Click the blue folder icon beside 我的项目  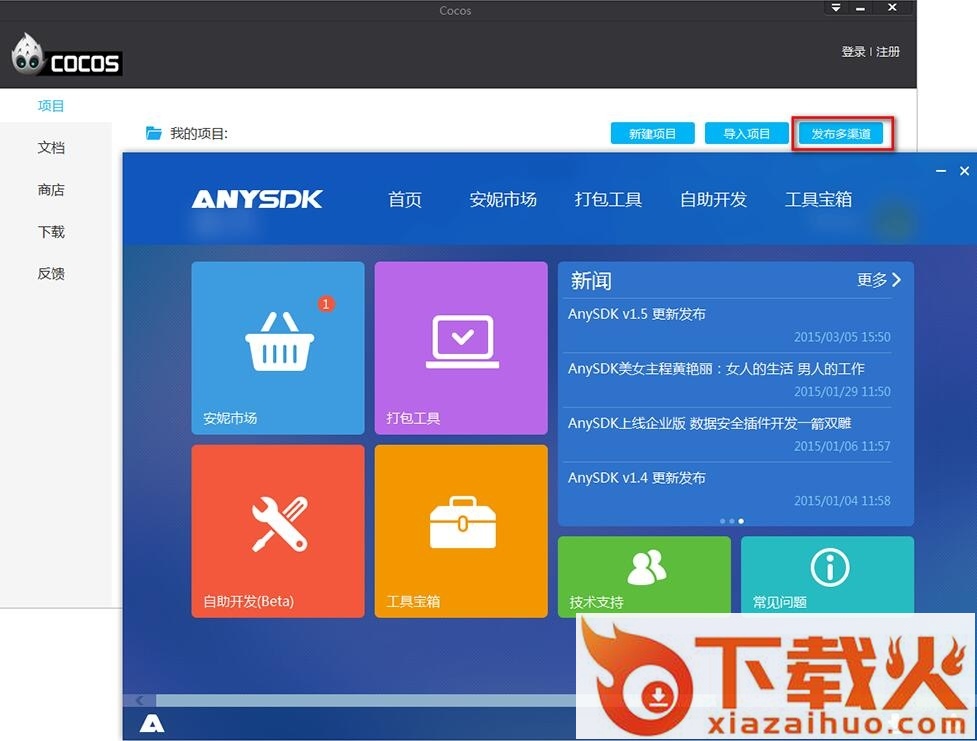pos(154,133)
